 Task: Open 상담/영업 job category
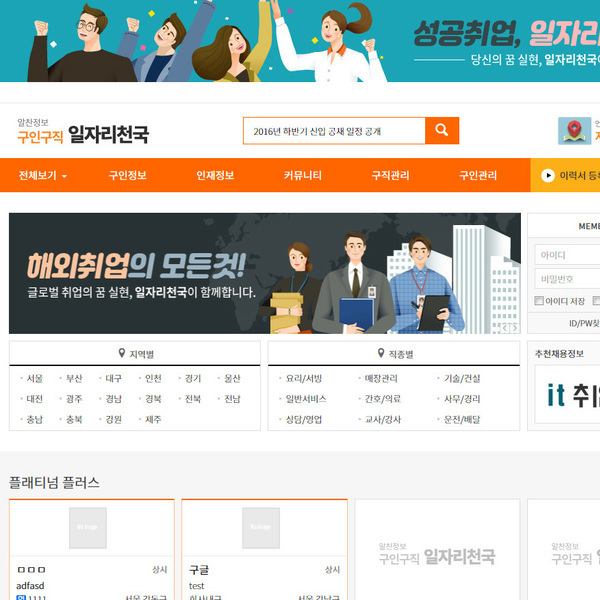click(304, 419)
